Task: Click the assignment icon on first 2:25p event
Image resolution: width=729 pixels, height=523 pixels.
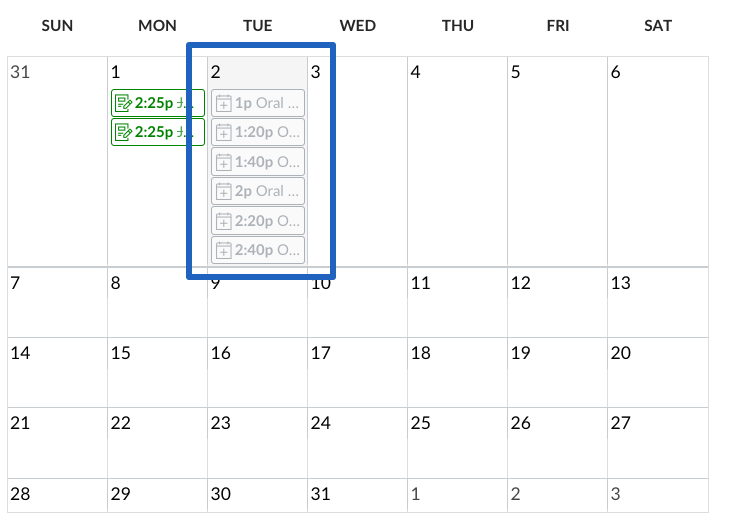Action: click(124, 103)
